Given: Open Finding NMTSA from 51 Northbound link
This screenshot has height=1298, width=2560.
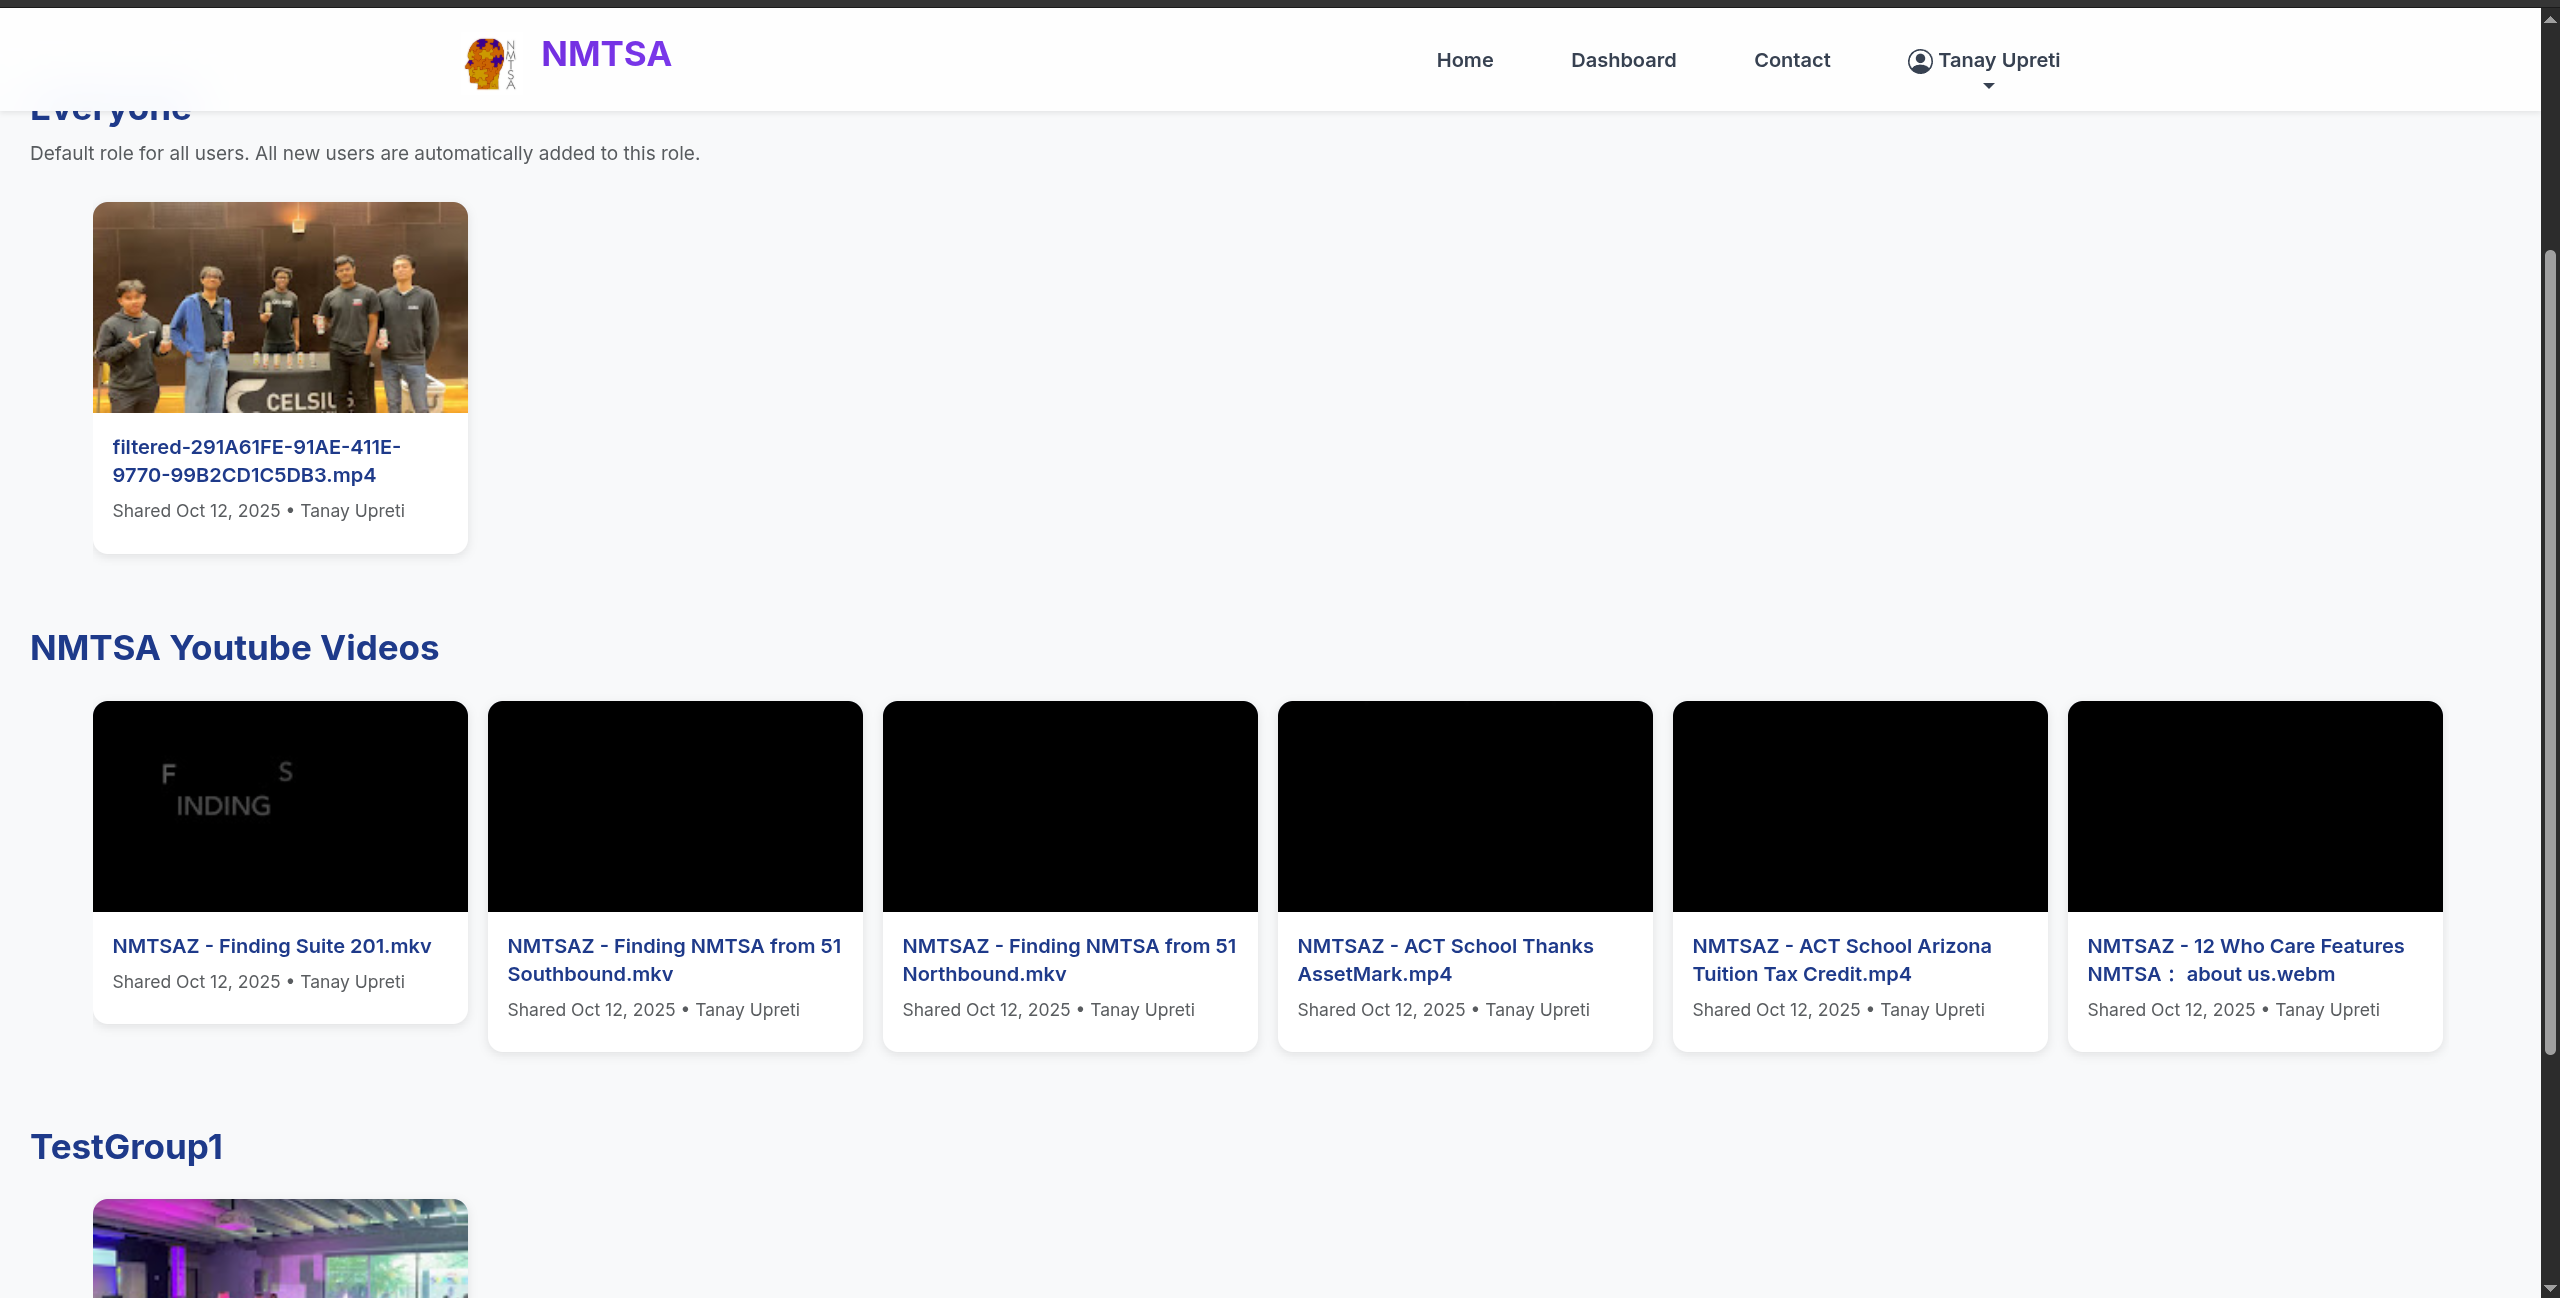Looking at the screenshot, I should click(x=1069, y=960).
